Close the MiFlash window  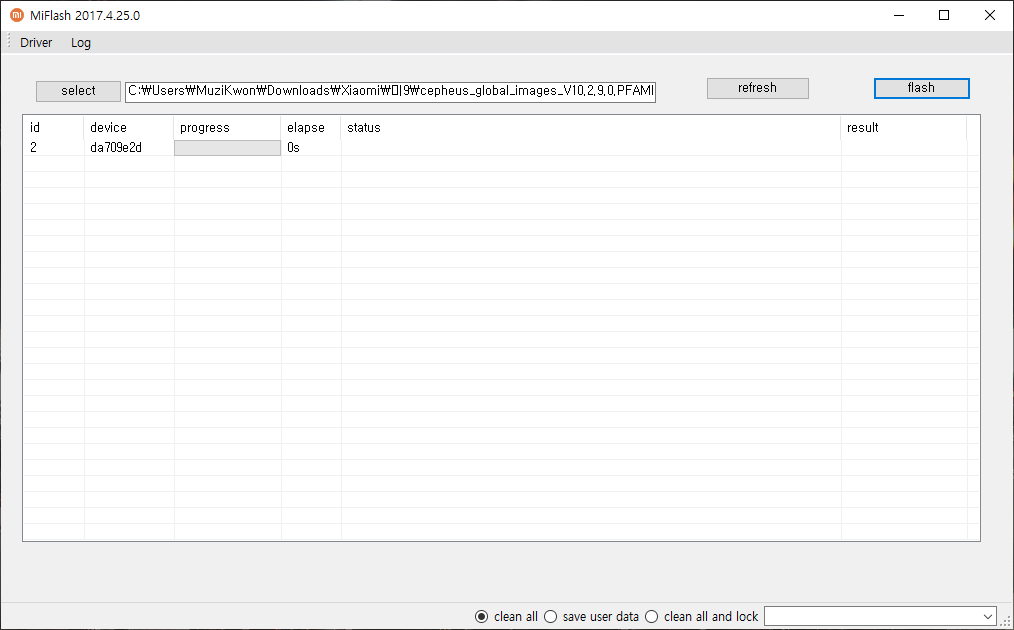(989, 16)
